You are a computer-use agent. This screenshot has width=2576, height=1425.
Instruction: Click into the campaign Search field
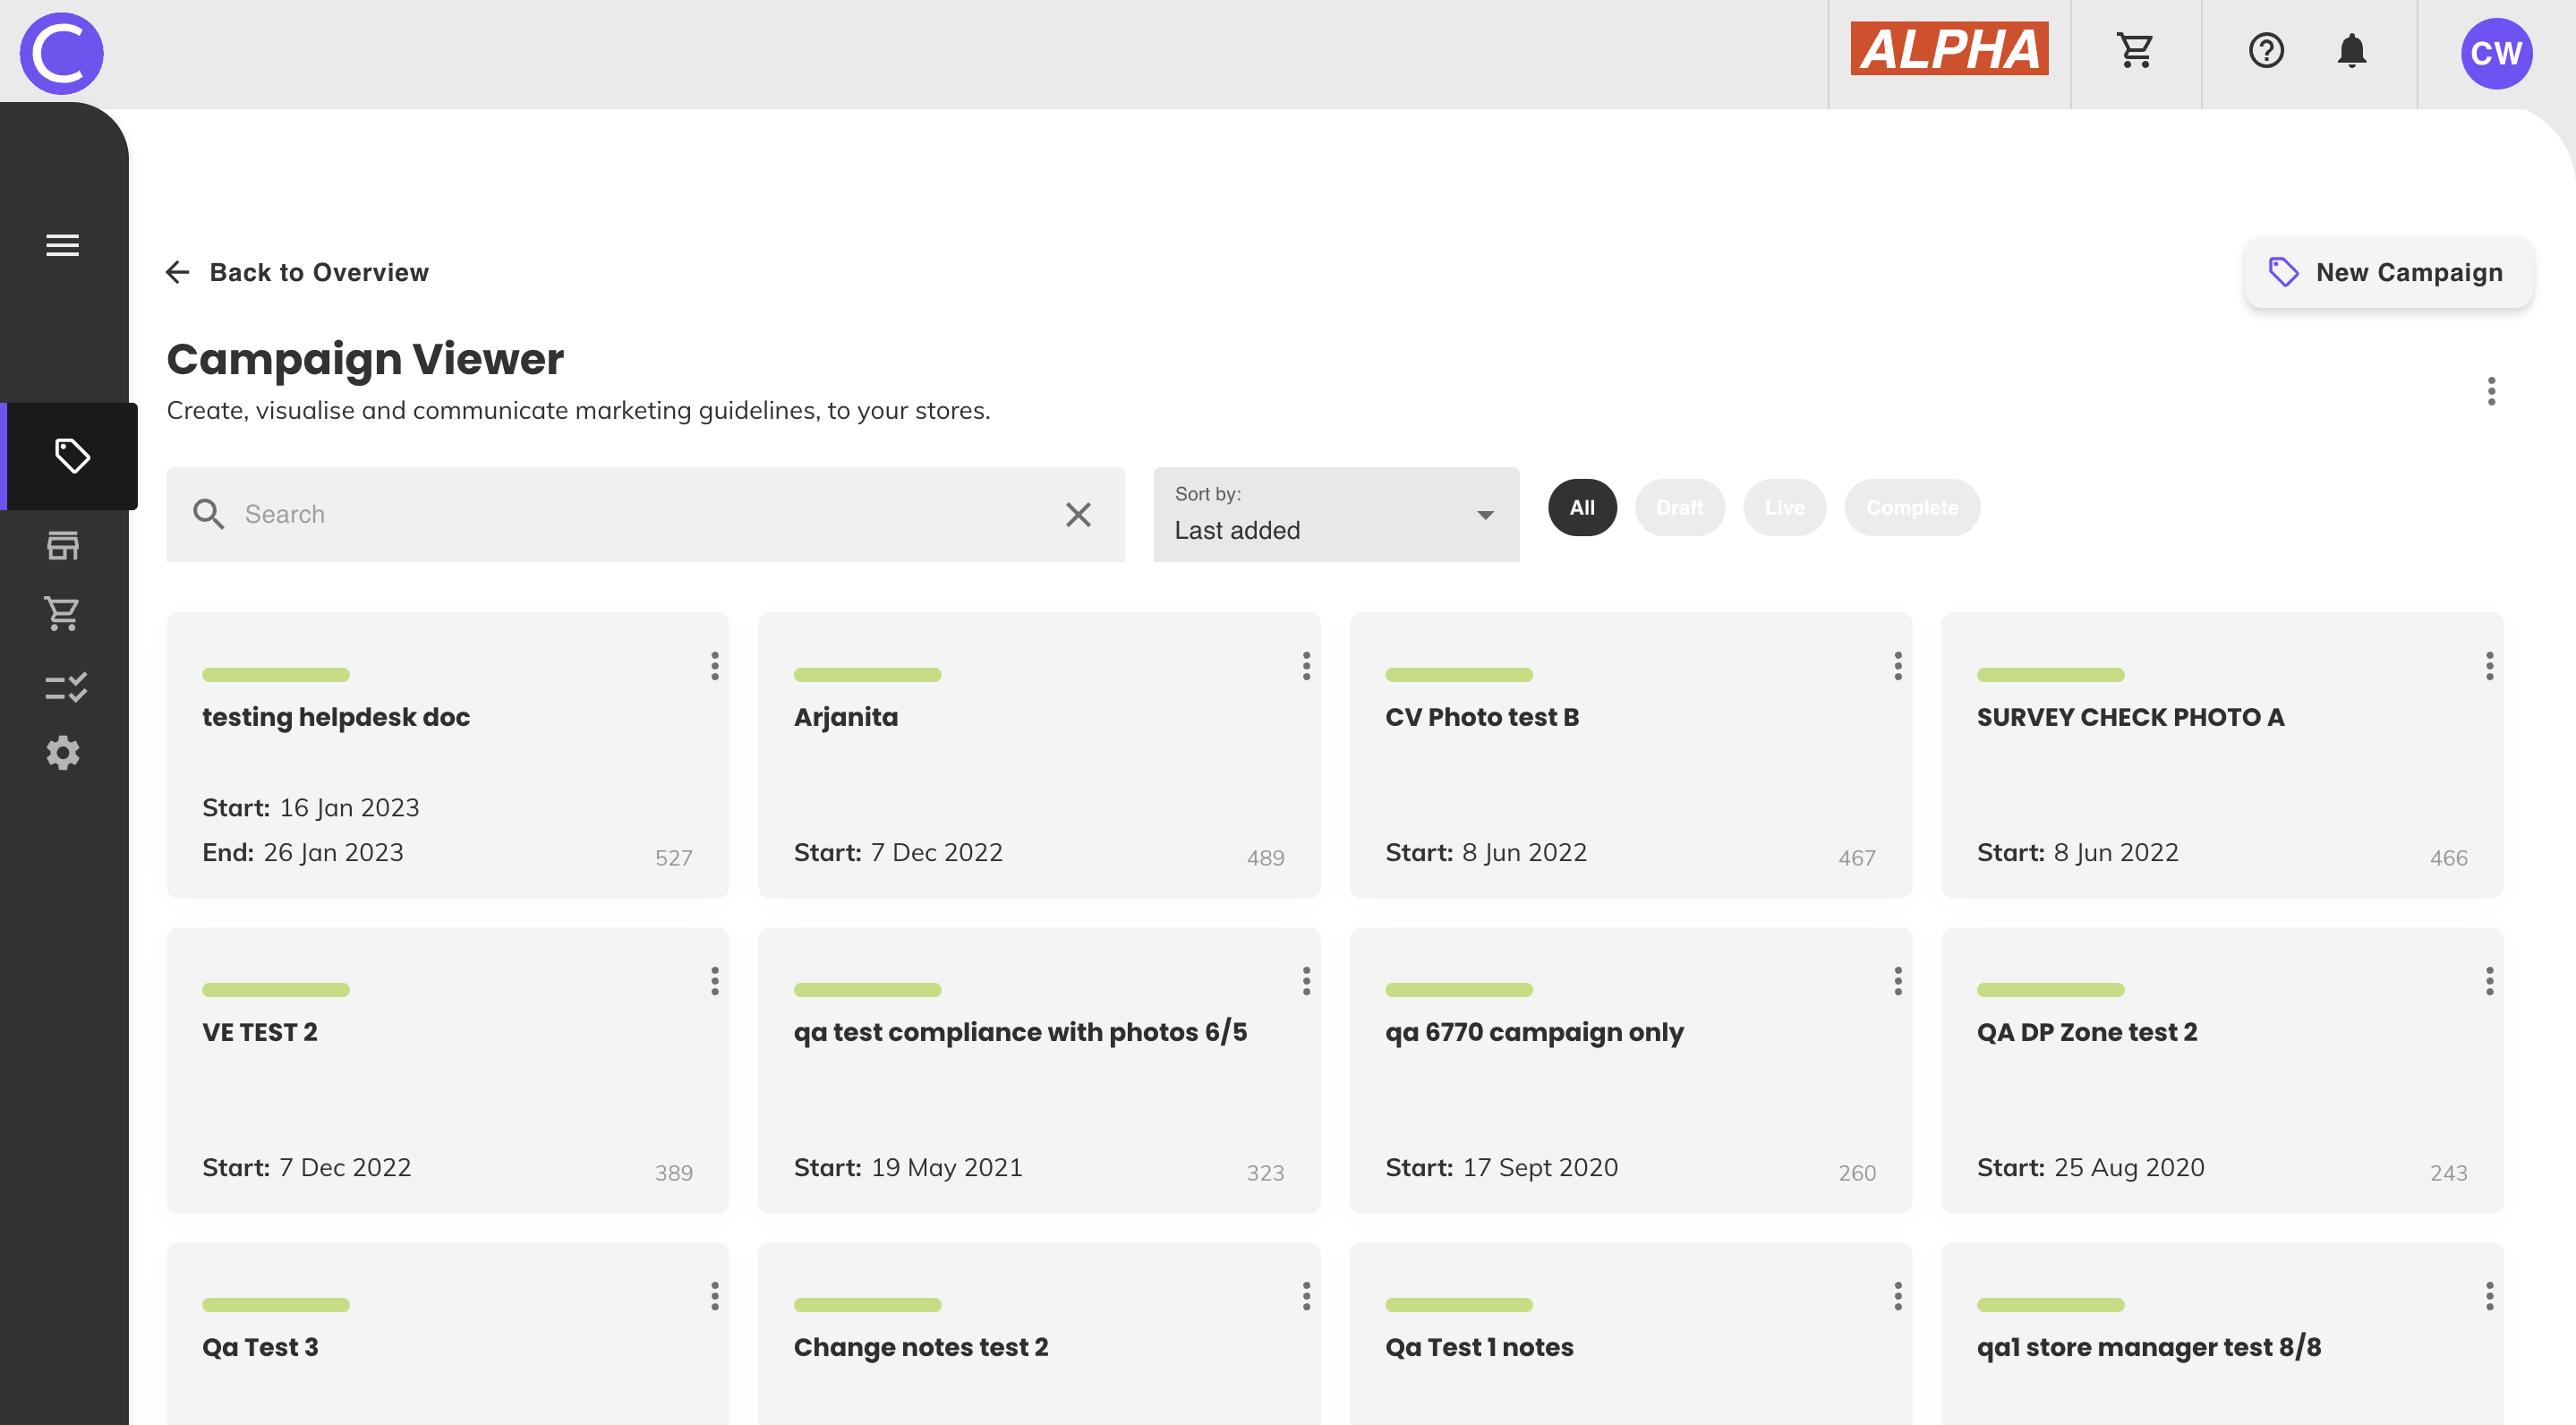pos(640,515)
